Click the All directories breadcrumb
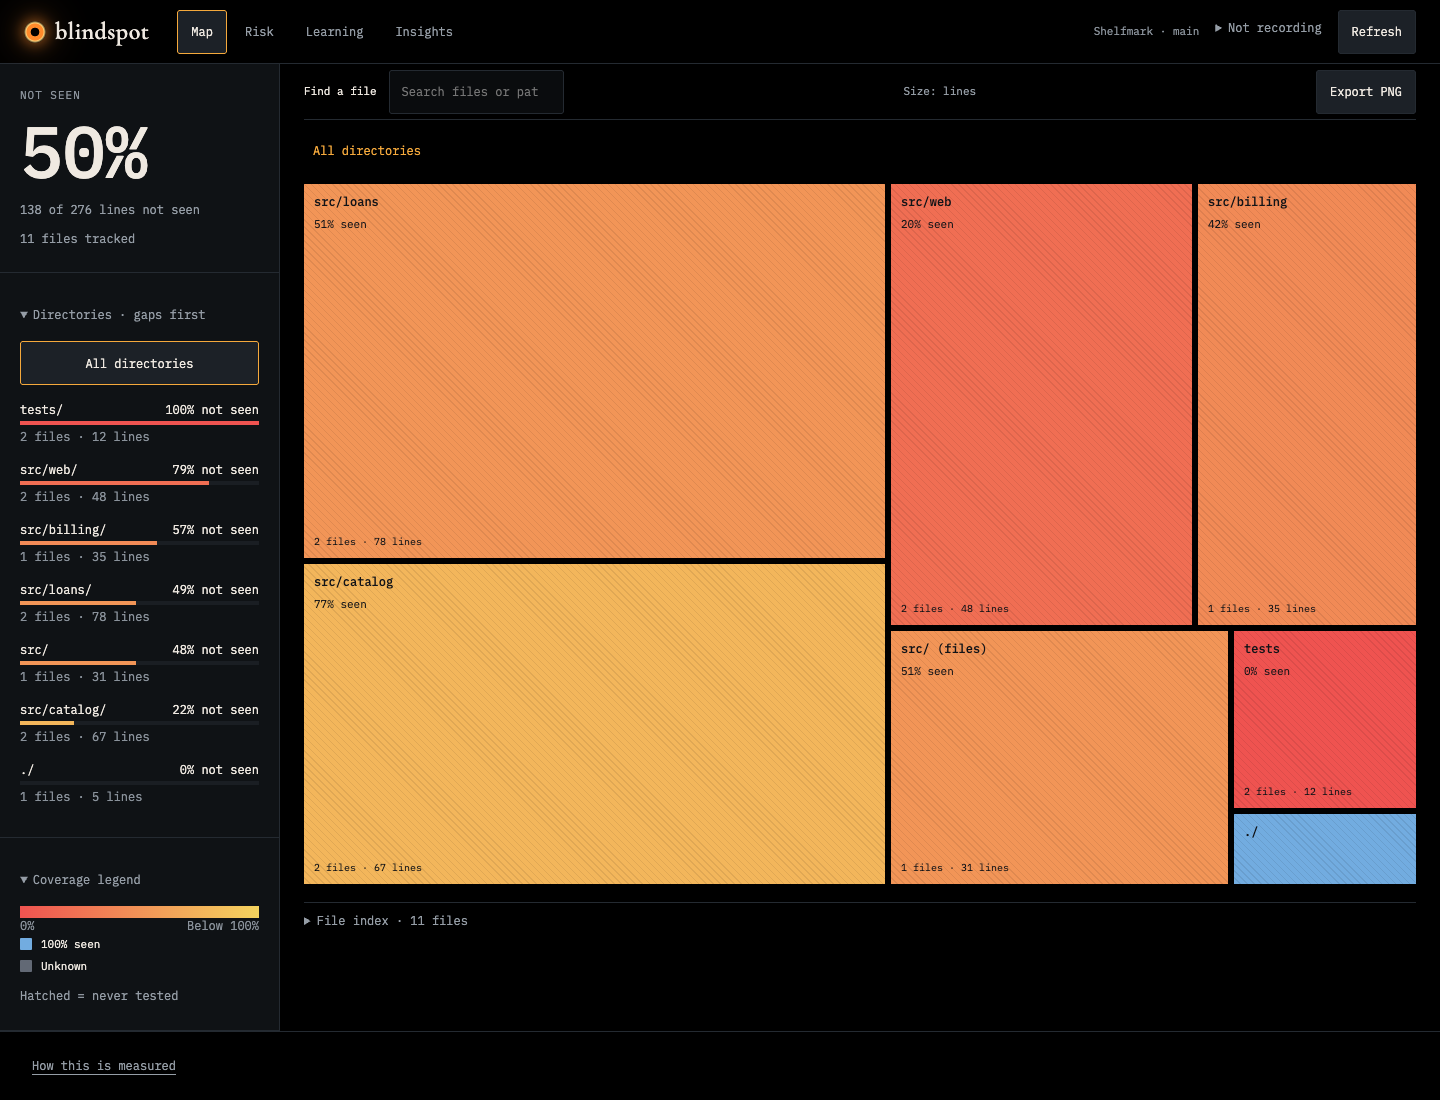Screen dimensions: 1440x1100 pyautogui.click(x=367, y=151)
